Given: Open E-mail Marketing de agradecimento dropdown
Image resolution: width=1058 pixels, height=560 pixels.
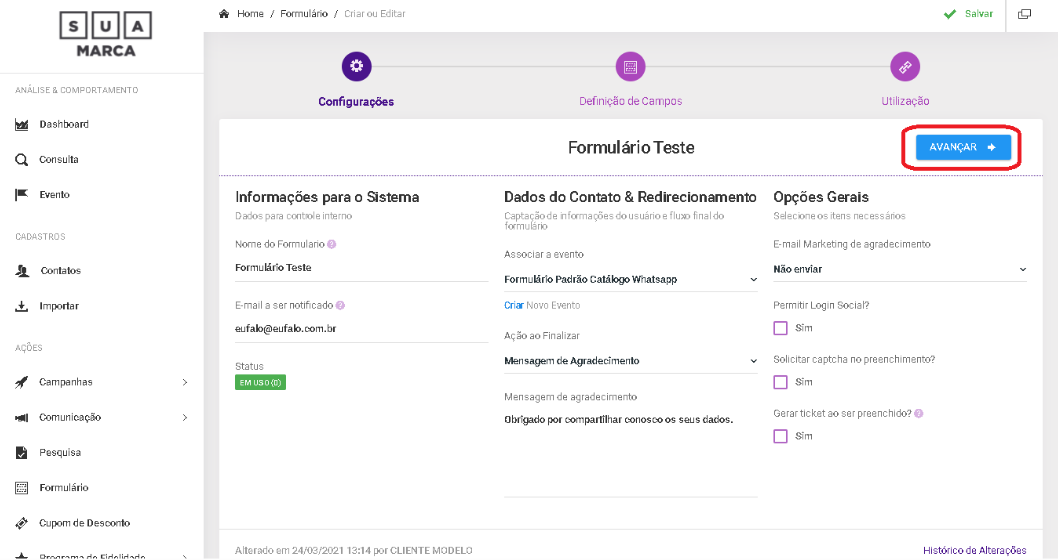Looking at the screenshot, I should point(899,269).
